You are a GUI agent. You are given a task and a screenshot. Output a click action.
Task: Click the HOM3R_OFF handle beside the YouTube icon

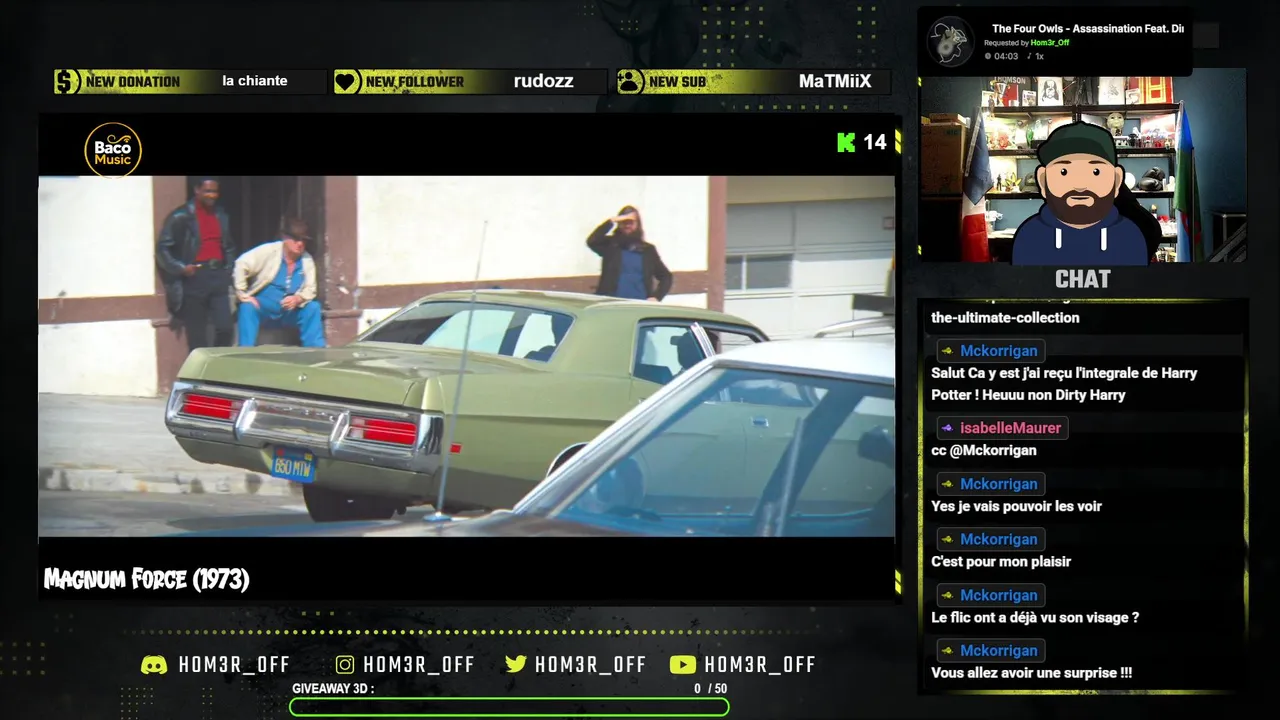point(760,665)
